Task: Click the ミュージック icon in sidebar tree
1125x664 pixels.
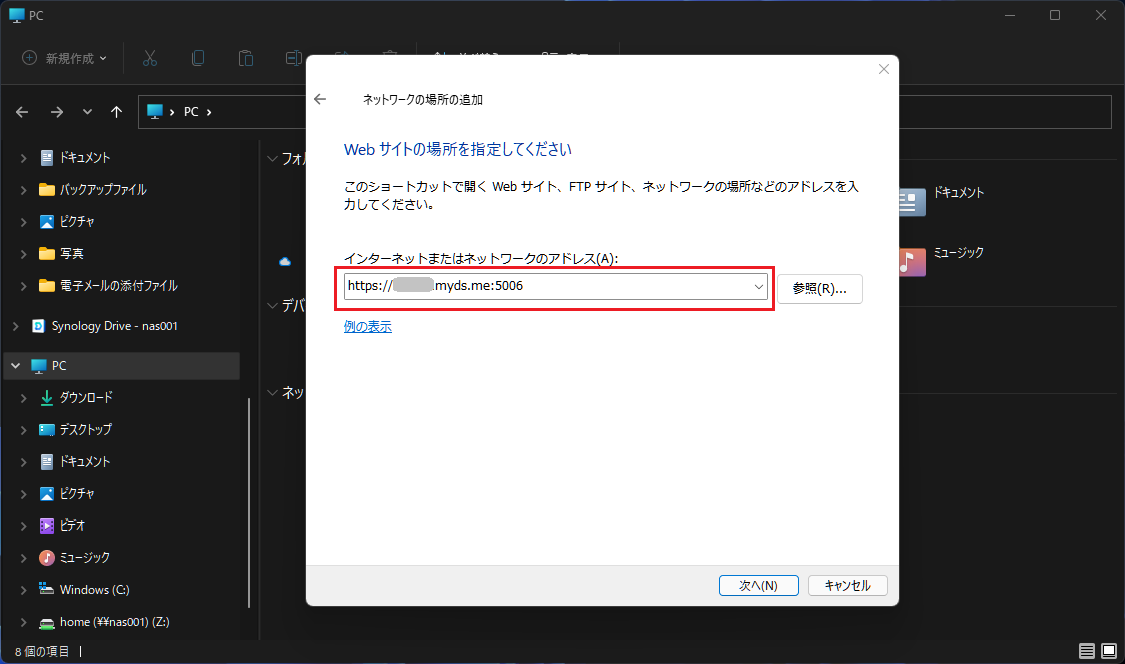Action: pyautogui.click(x=47, y=558)
